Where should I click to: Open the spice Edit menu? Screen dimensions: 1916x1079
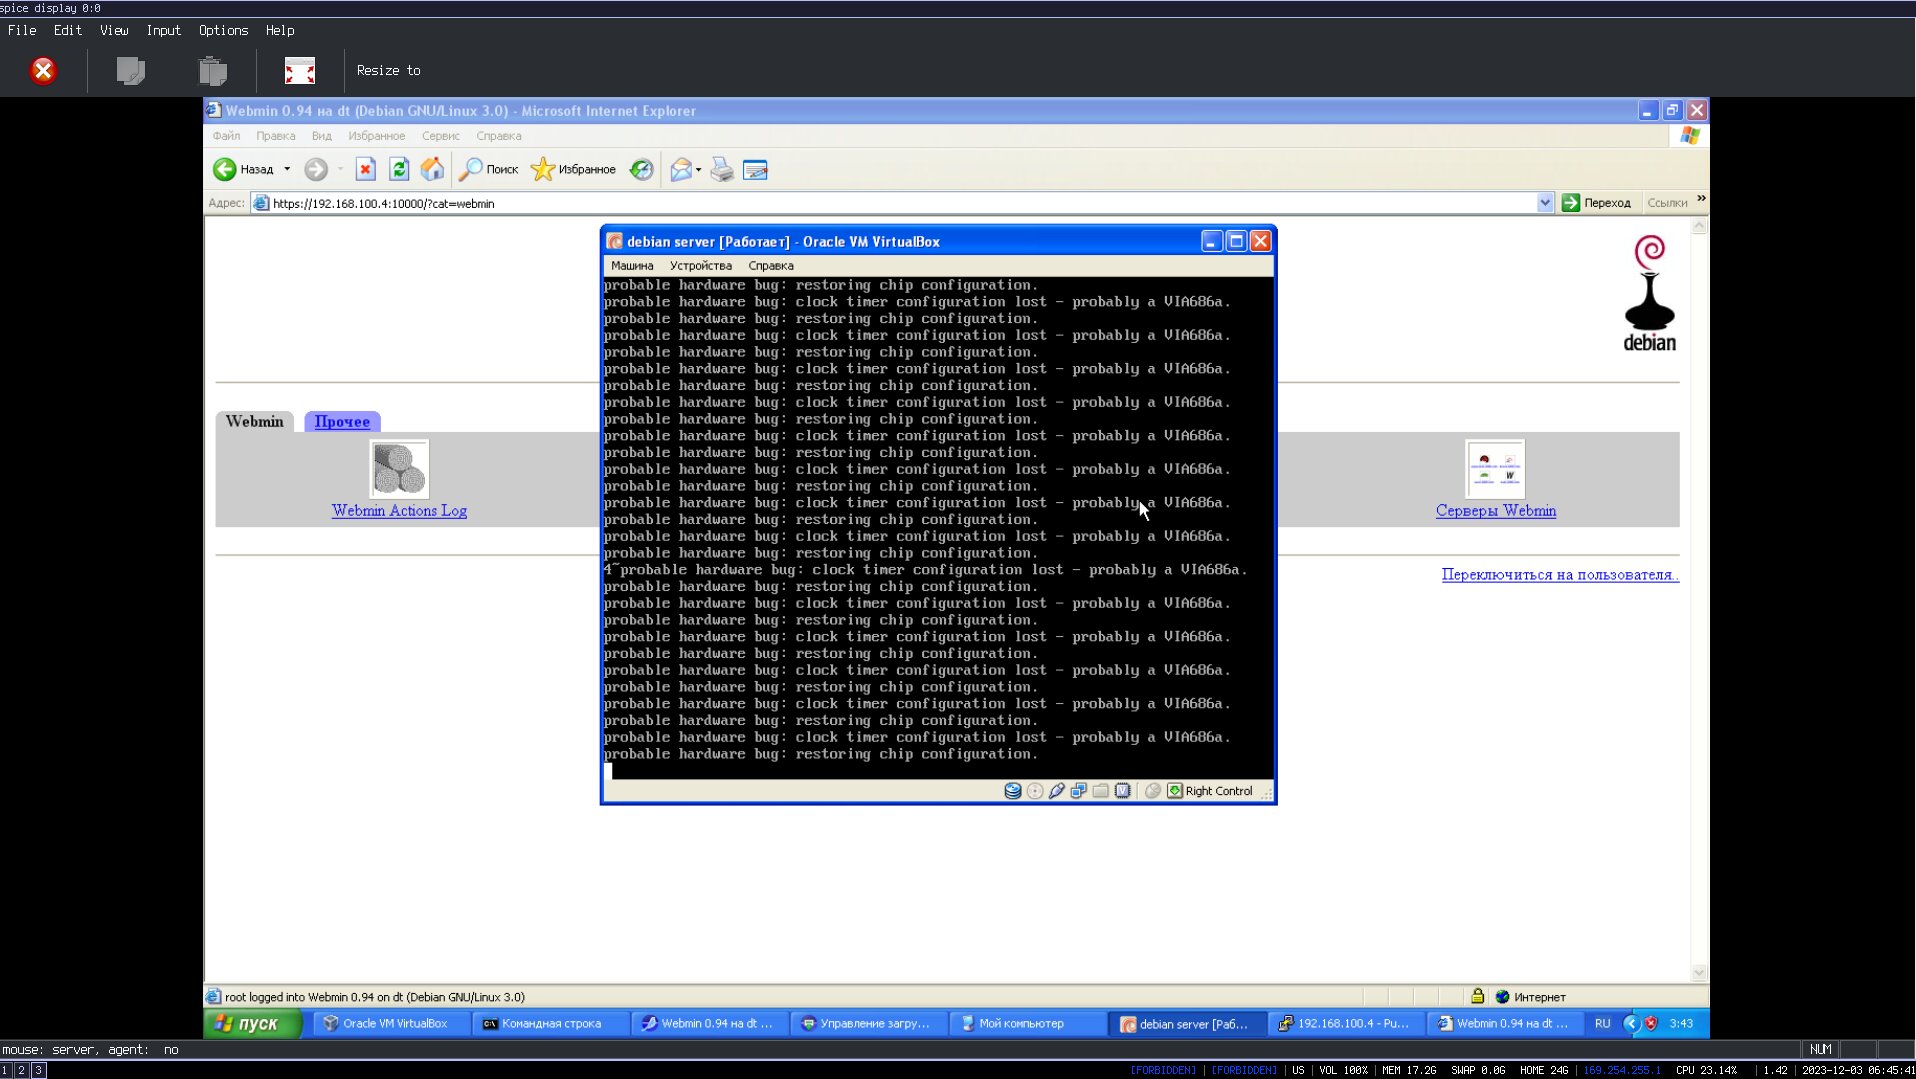click(67, 30)
